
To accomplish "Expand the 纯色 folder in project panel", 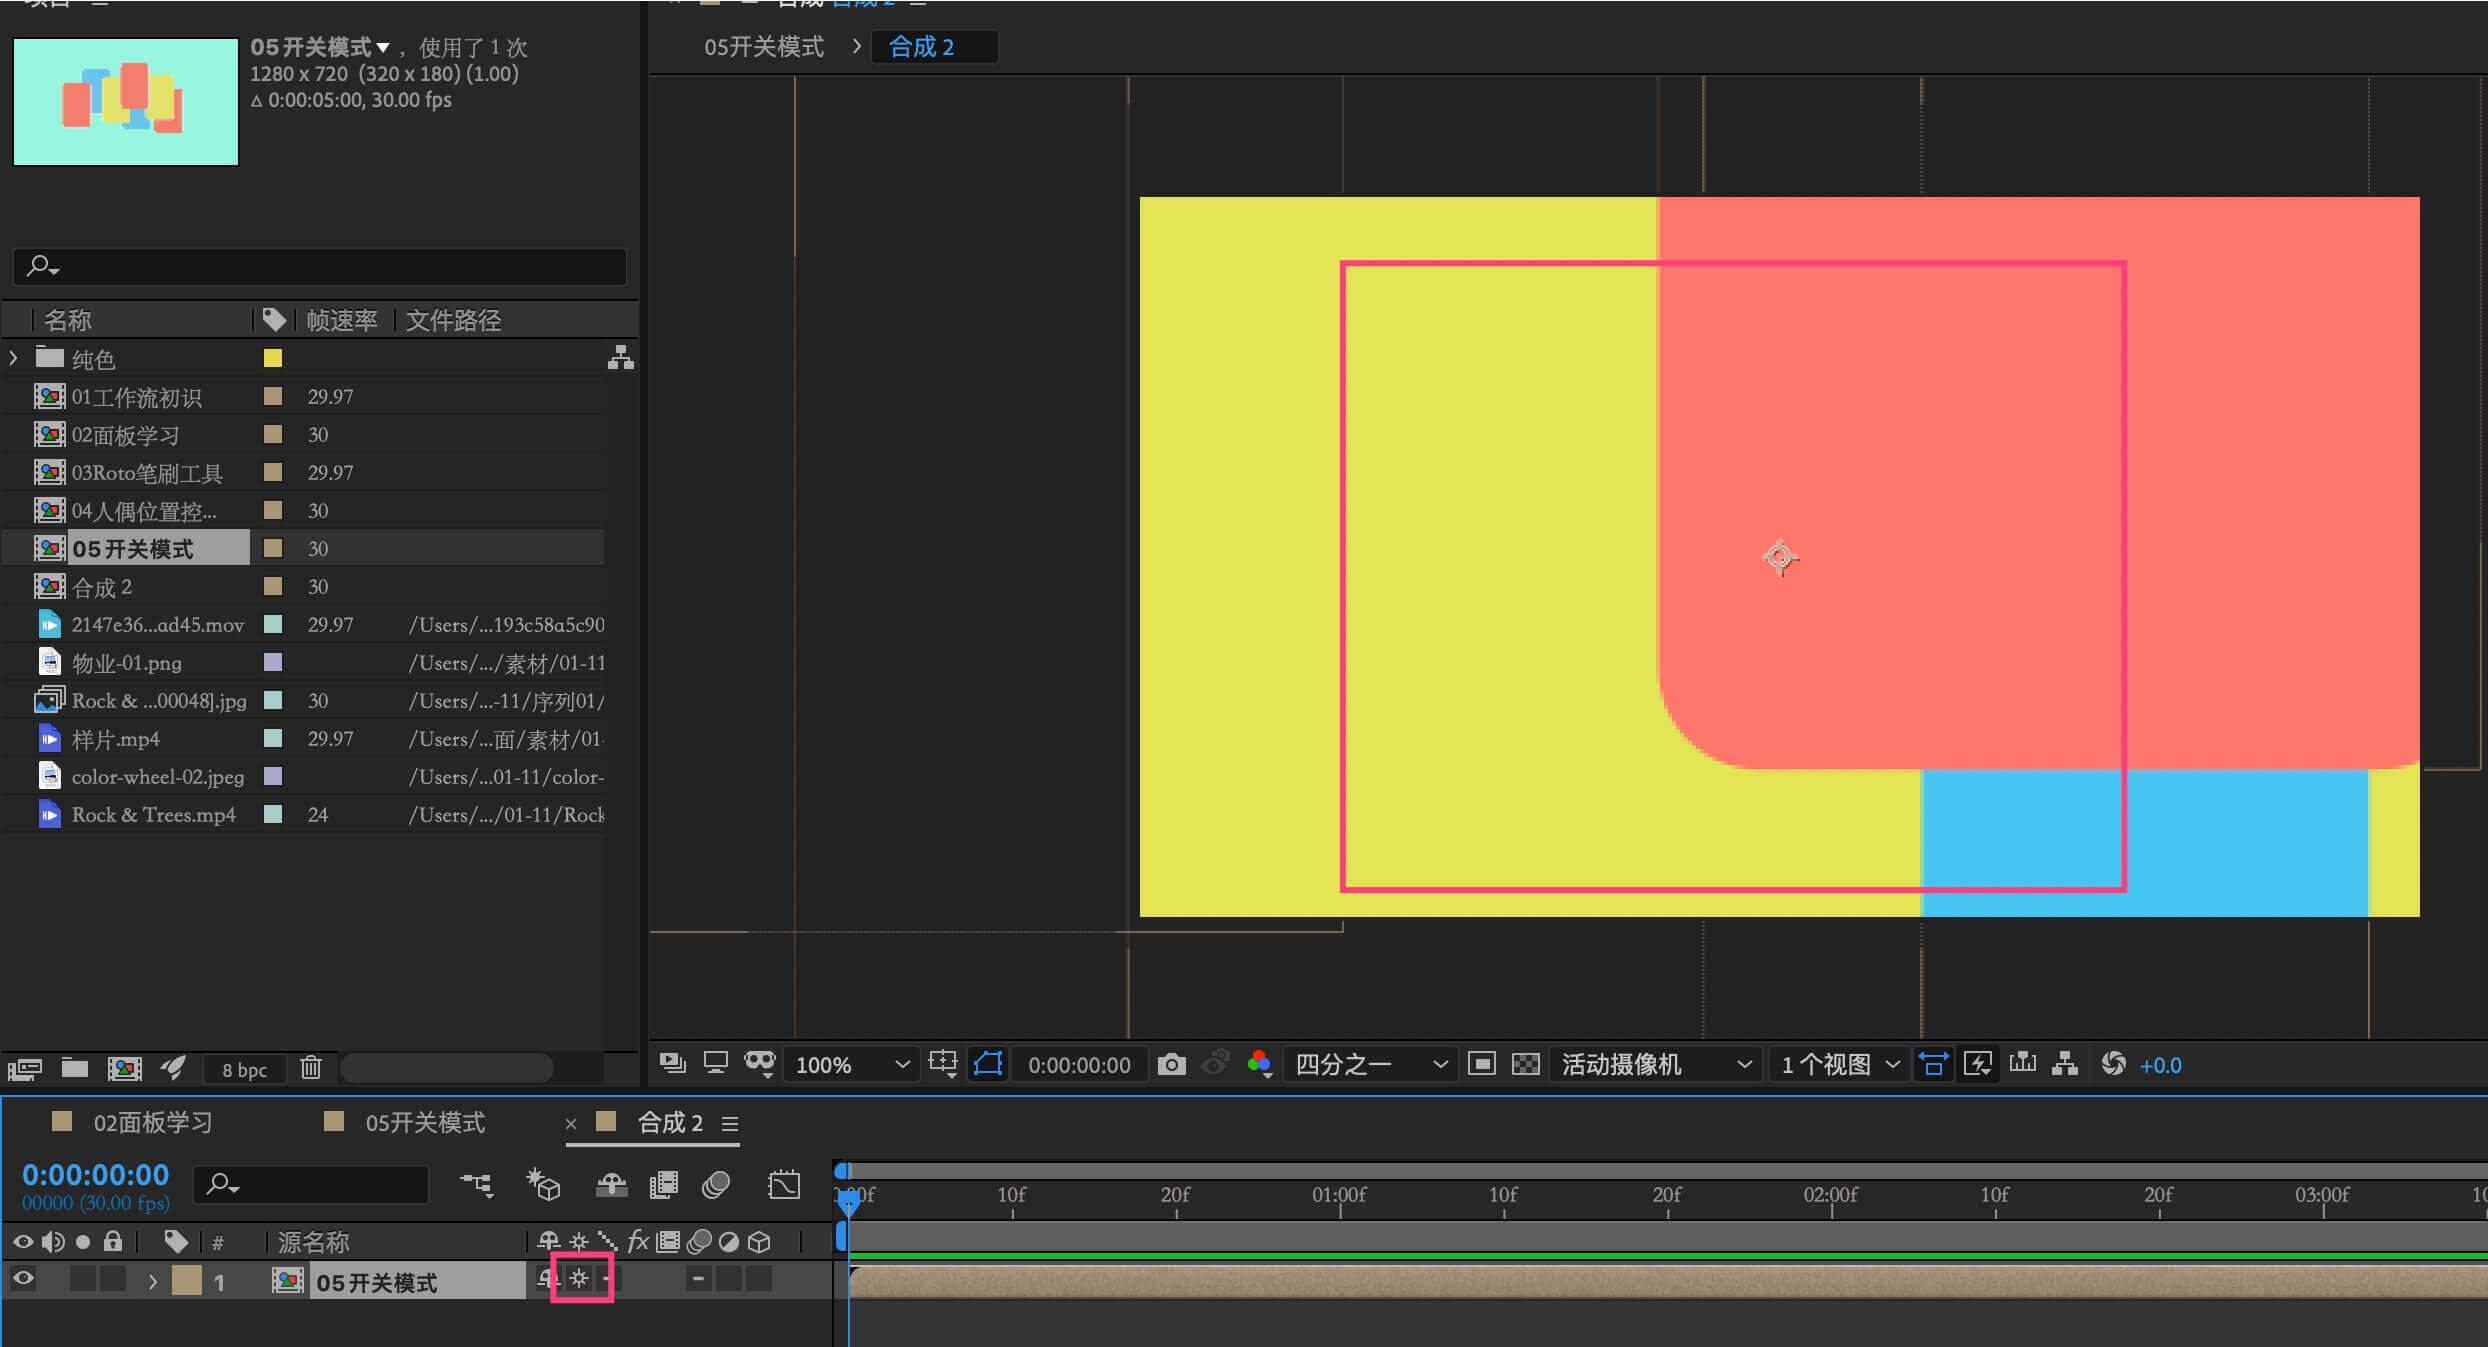I will [x=13, y=358].
